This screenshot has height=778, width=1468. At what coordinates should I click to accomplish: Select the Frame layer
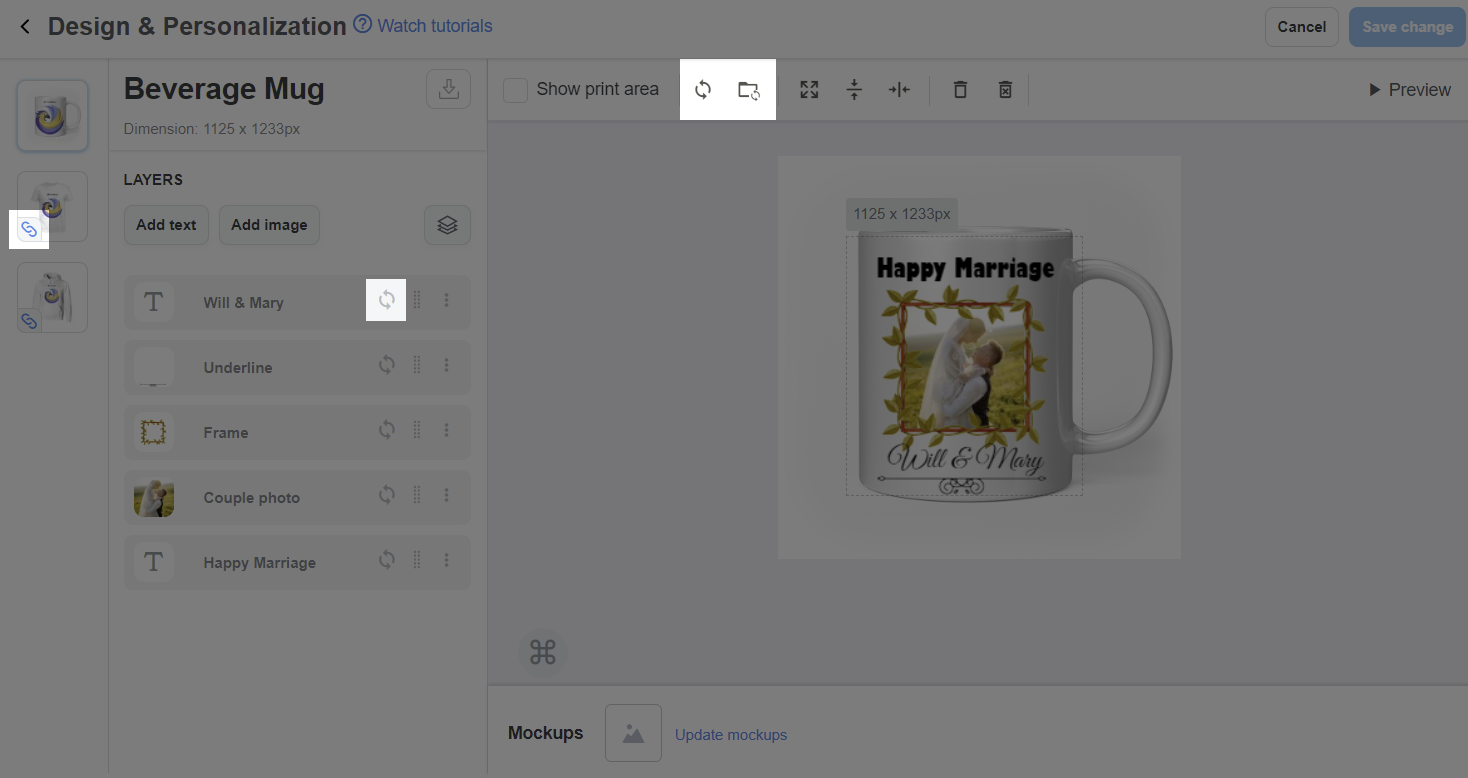click(x=297, y=432)
